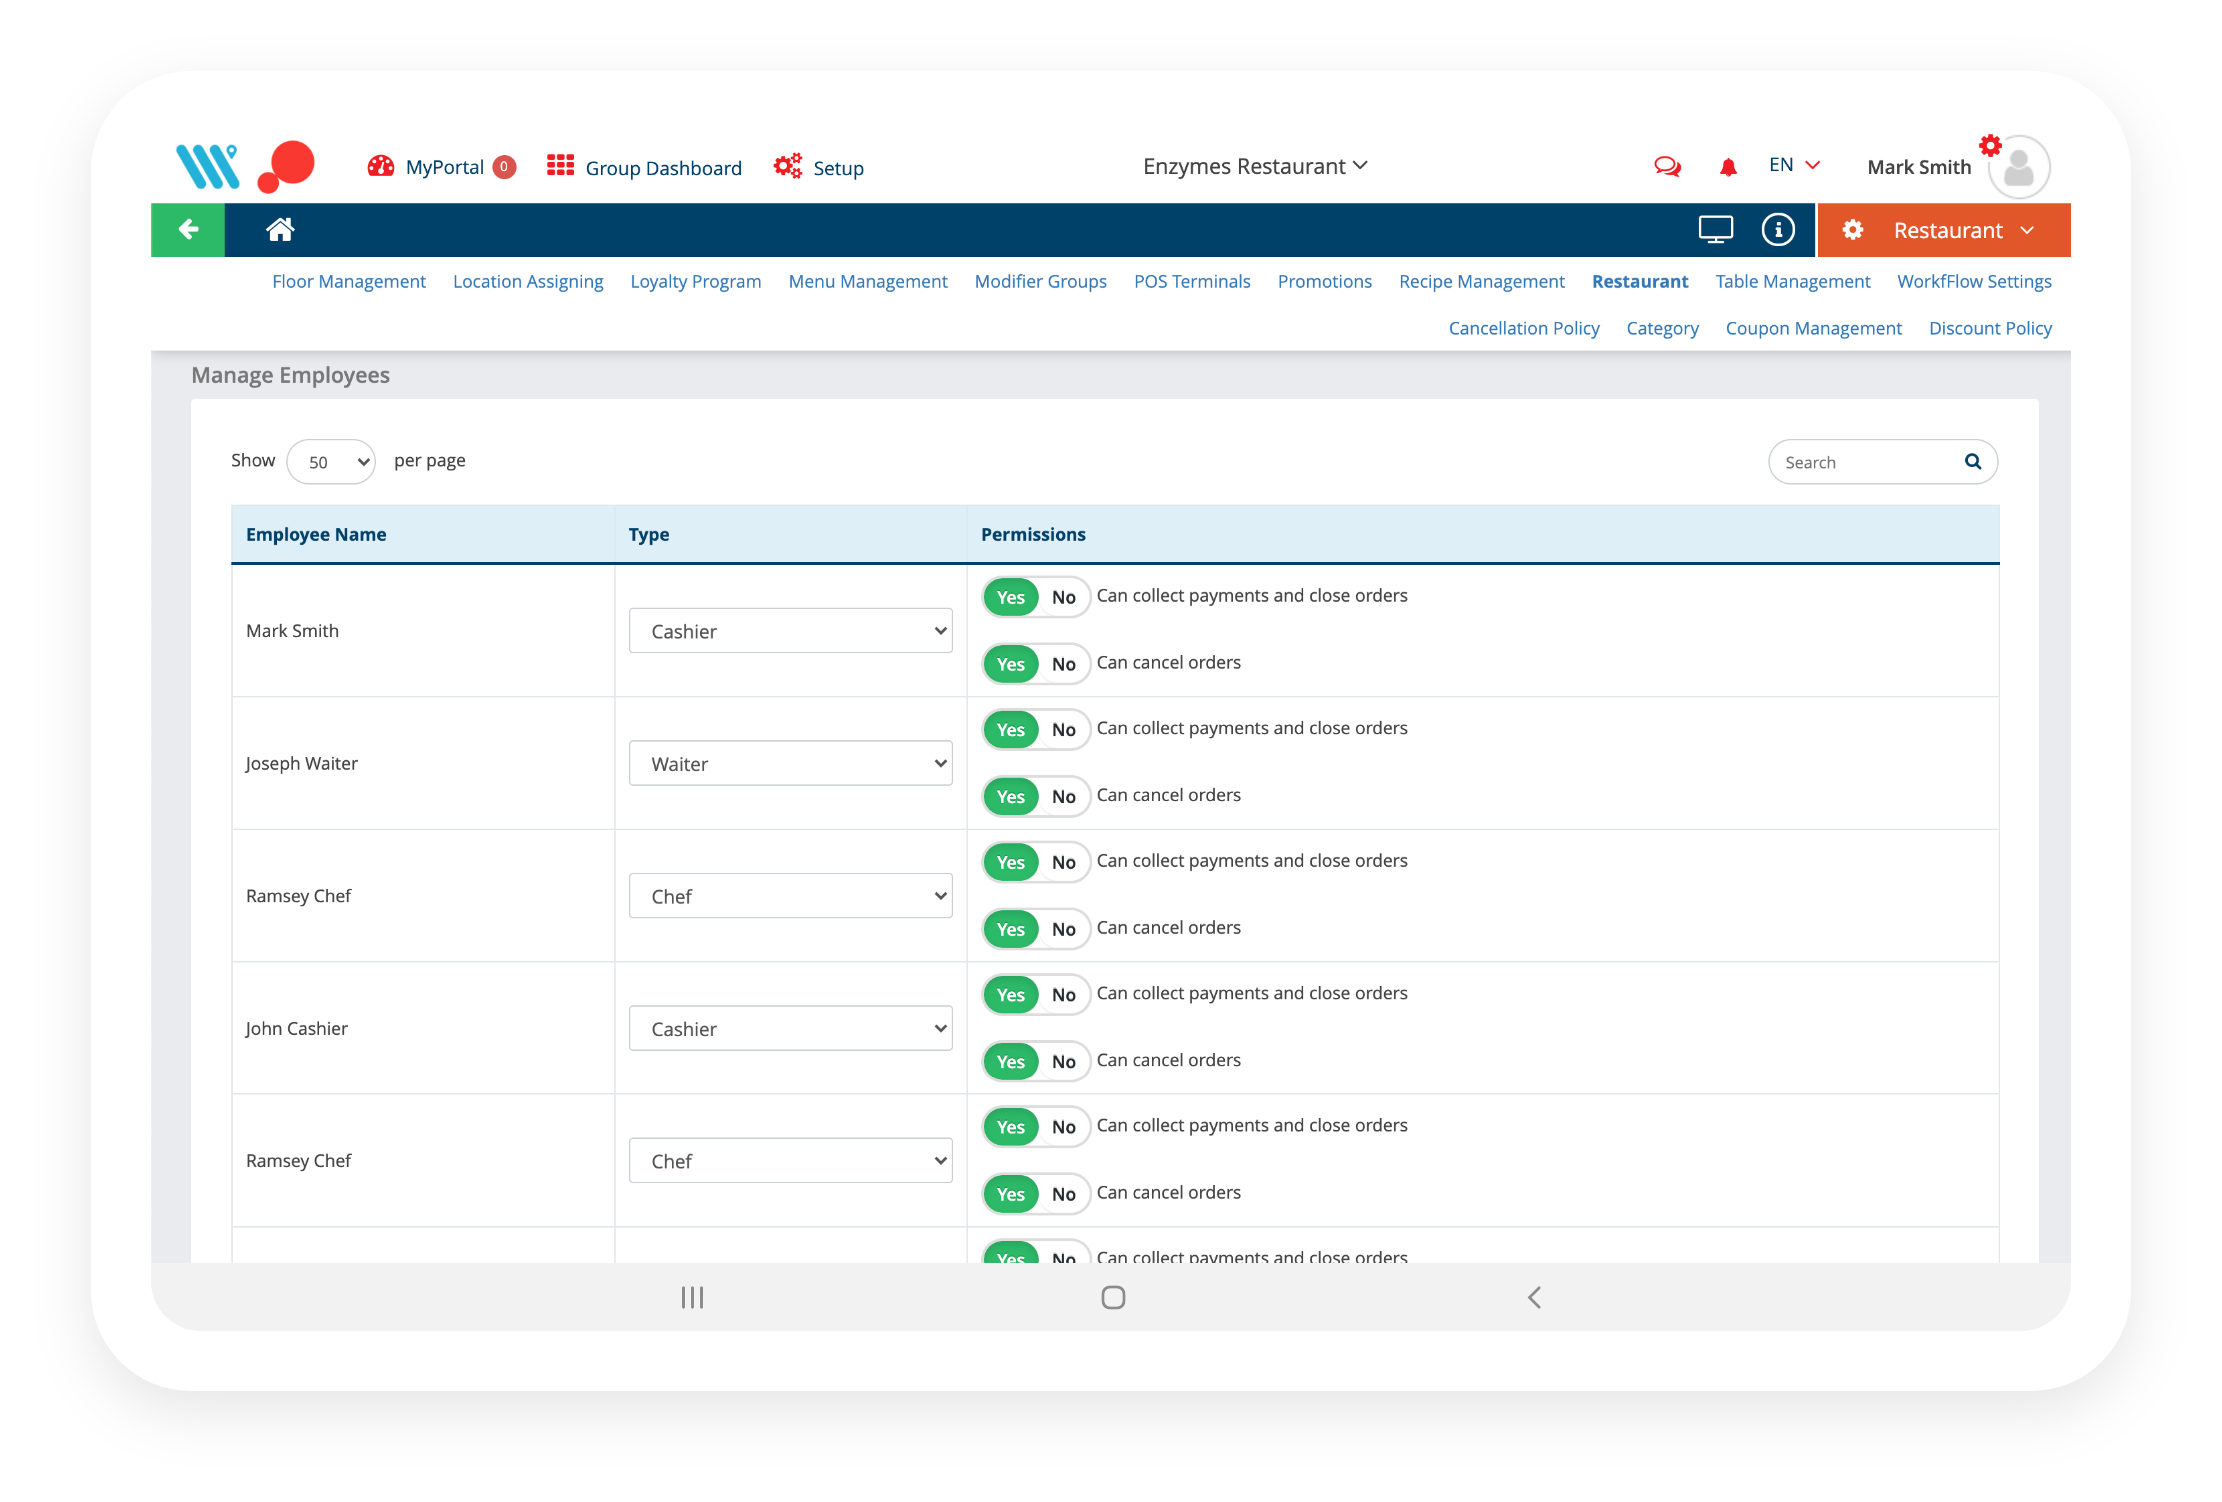Viewport: 2222px width, 1502px height.
Task: Switch to the POS Terminals tab
Action: pos(1191,282)
